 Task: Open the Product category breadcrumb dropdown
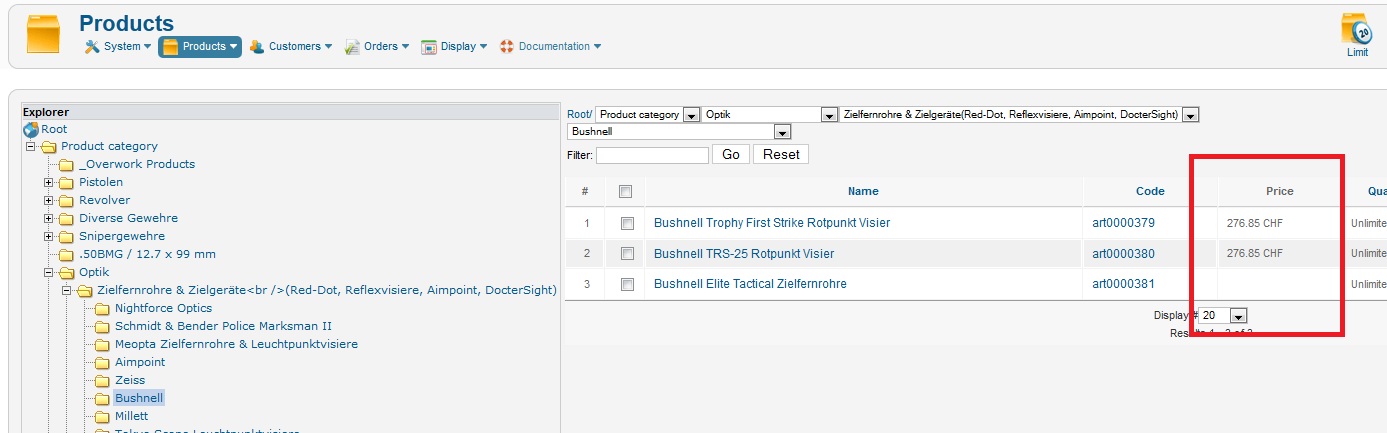(648, 115)
